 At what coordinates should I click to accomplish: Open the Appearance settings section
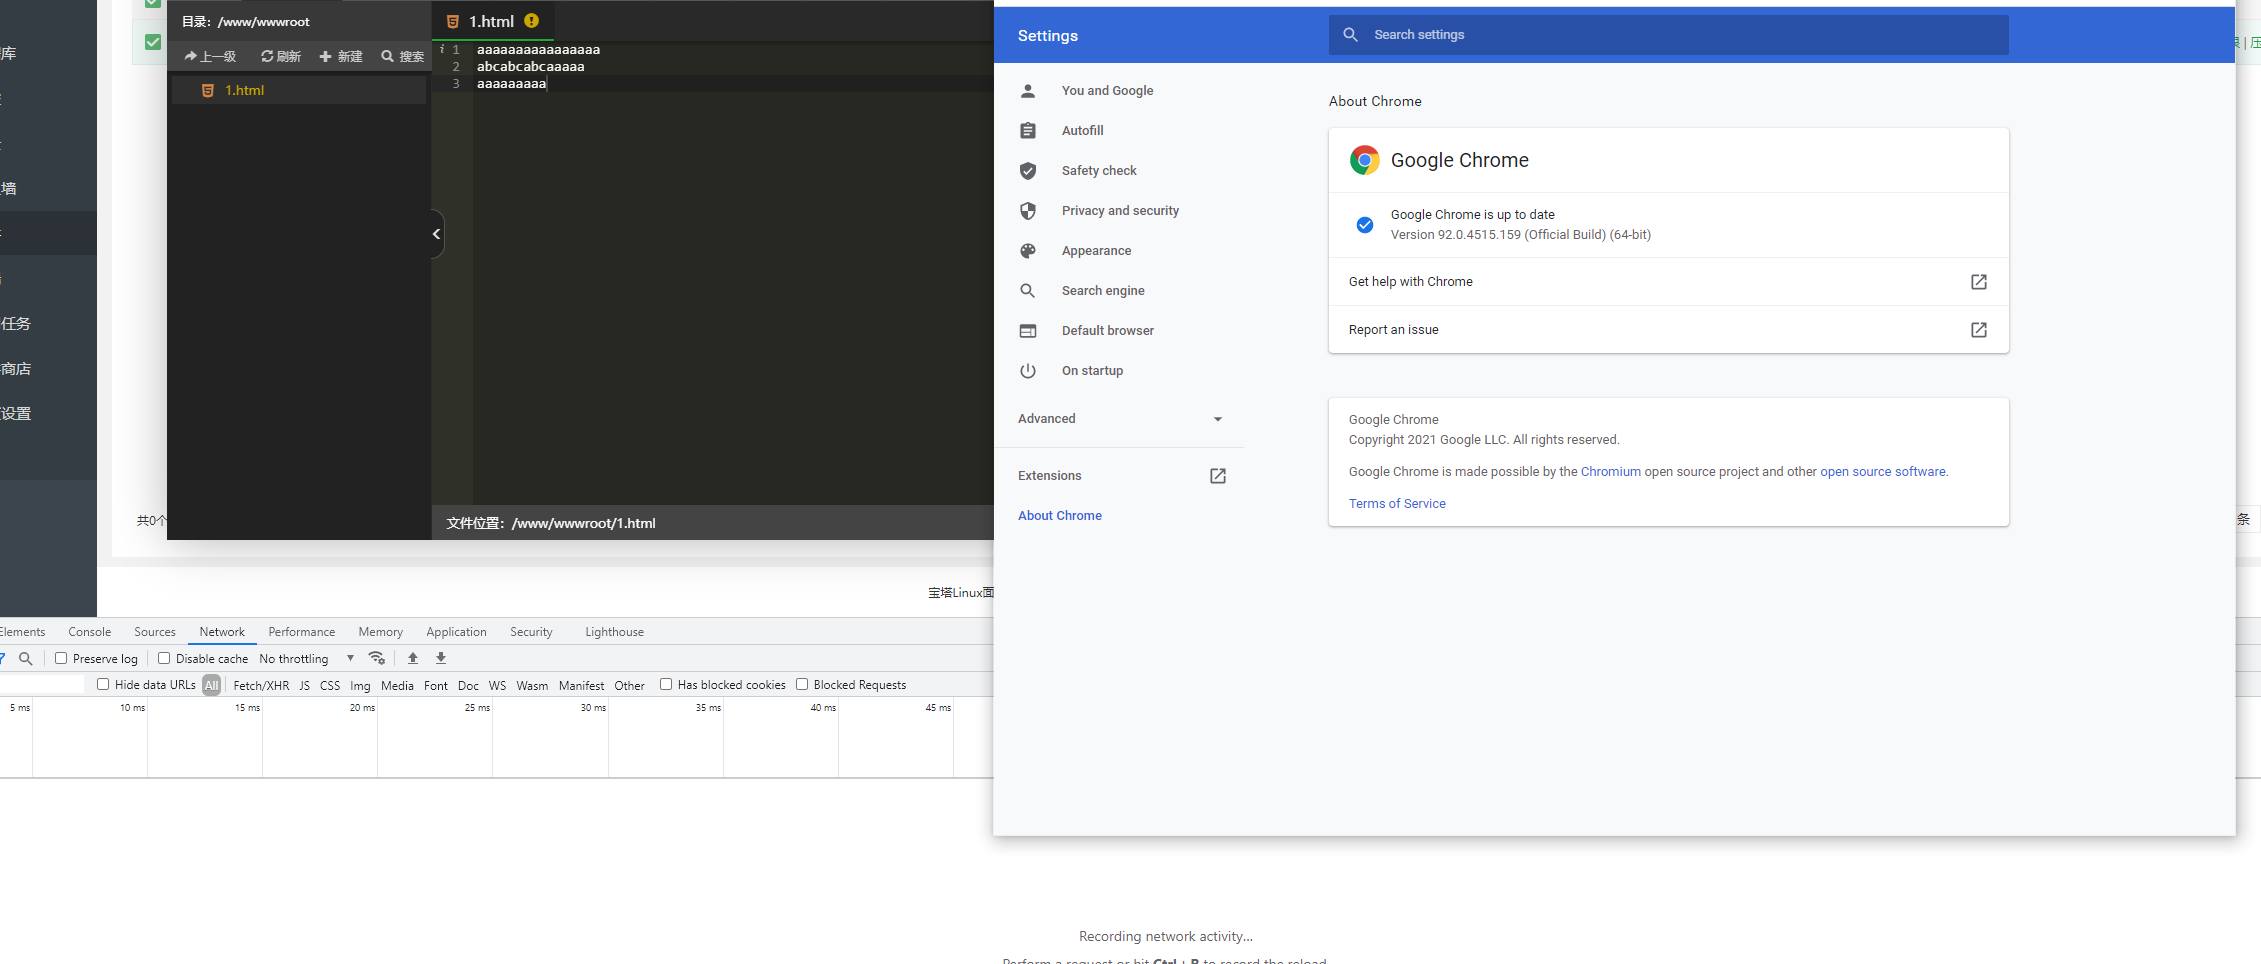coord(1096,250)
